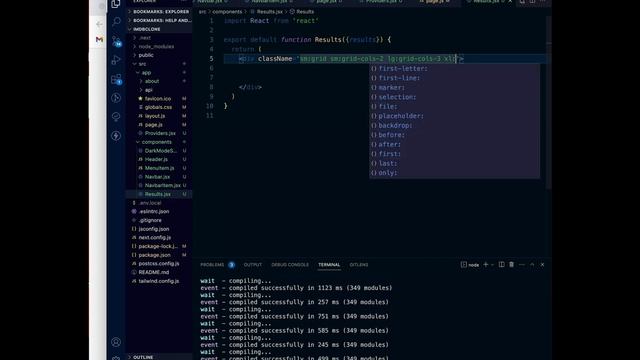Viewport: 640px width, 360px height.
Task: Open MenuItem.js file
Action: 159,168
